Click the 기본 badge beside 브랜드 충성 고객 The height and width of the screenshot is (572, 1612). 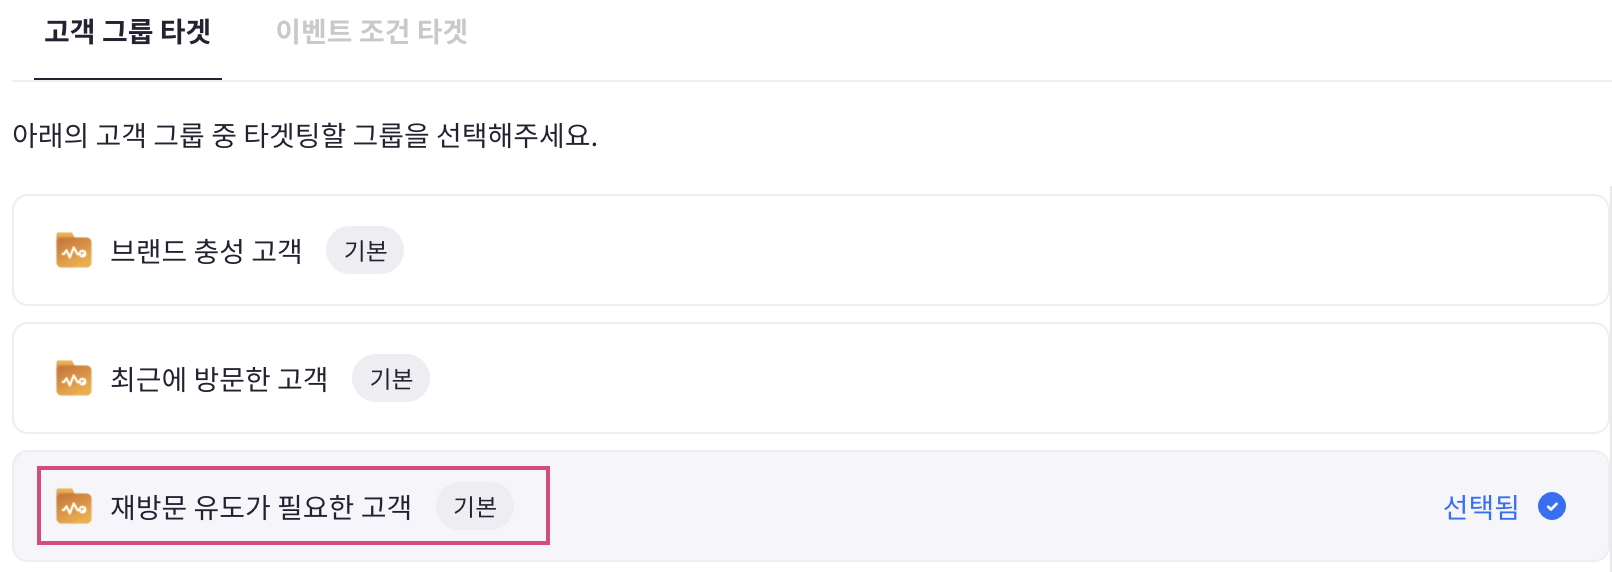click(x=365, y=251)
